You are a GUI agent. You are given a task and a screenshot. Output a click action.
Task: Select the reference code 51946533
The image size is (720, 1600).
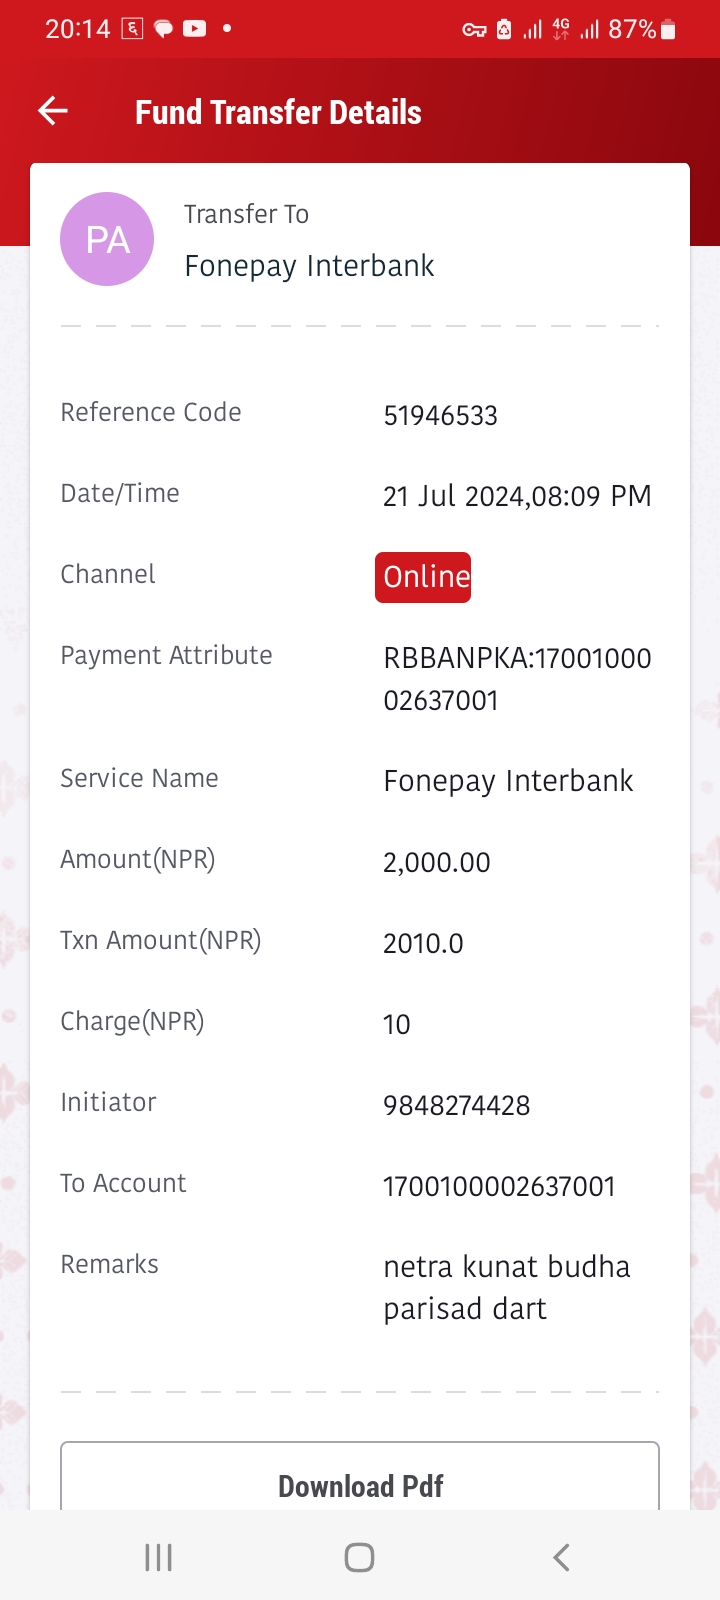click(x=440, y=416)
